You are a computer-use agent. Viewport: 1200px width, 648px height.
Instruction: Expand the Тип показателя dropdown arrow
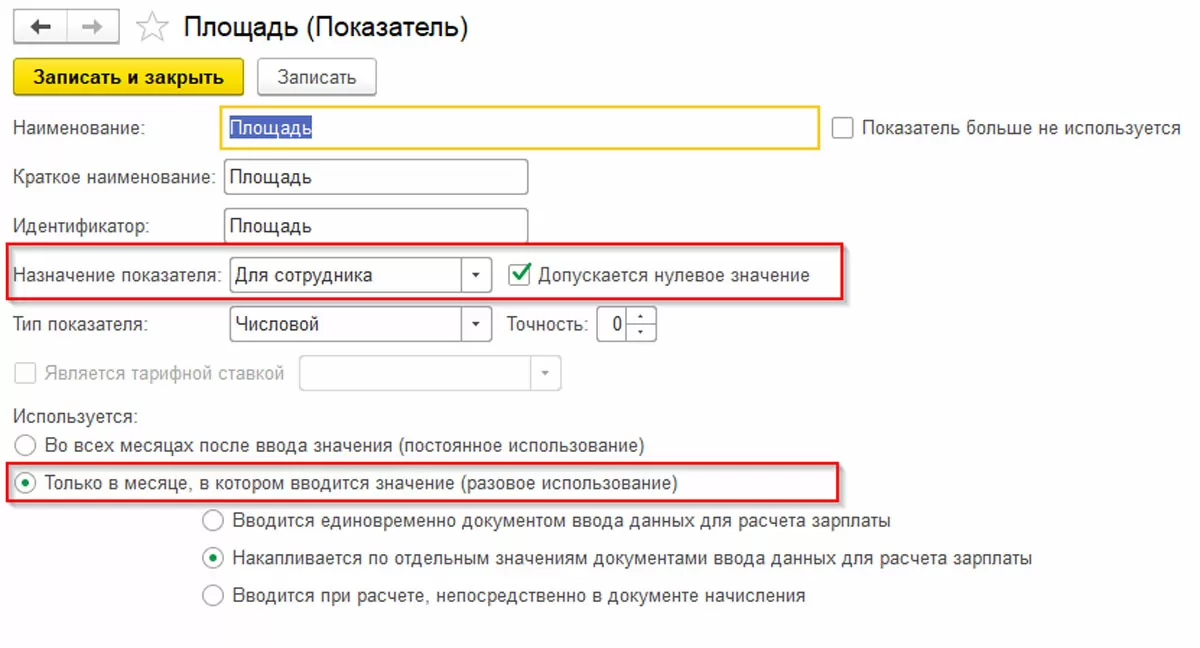click(476, 324)
